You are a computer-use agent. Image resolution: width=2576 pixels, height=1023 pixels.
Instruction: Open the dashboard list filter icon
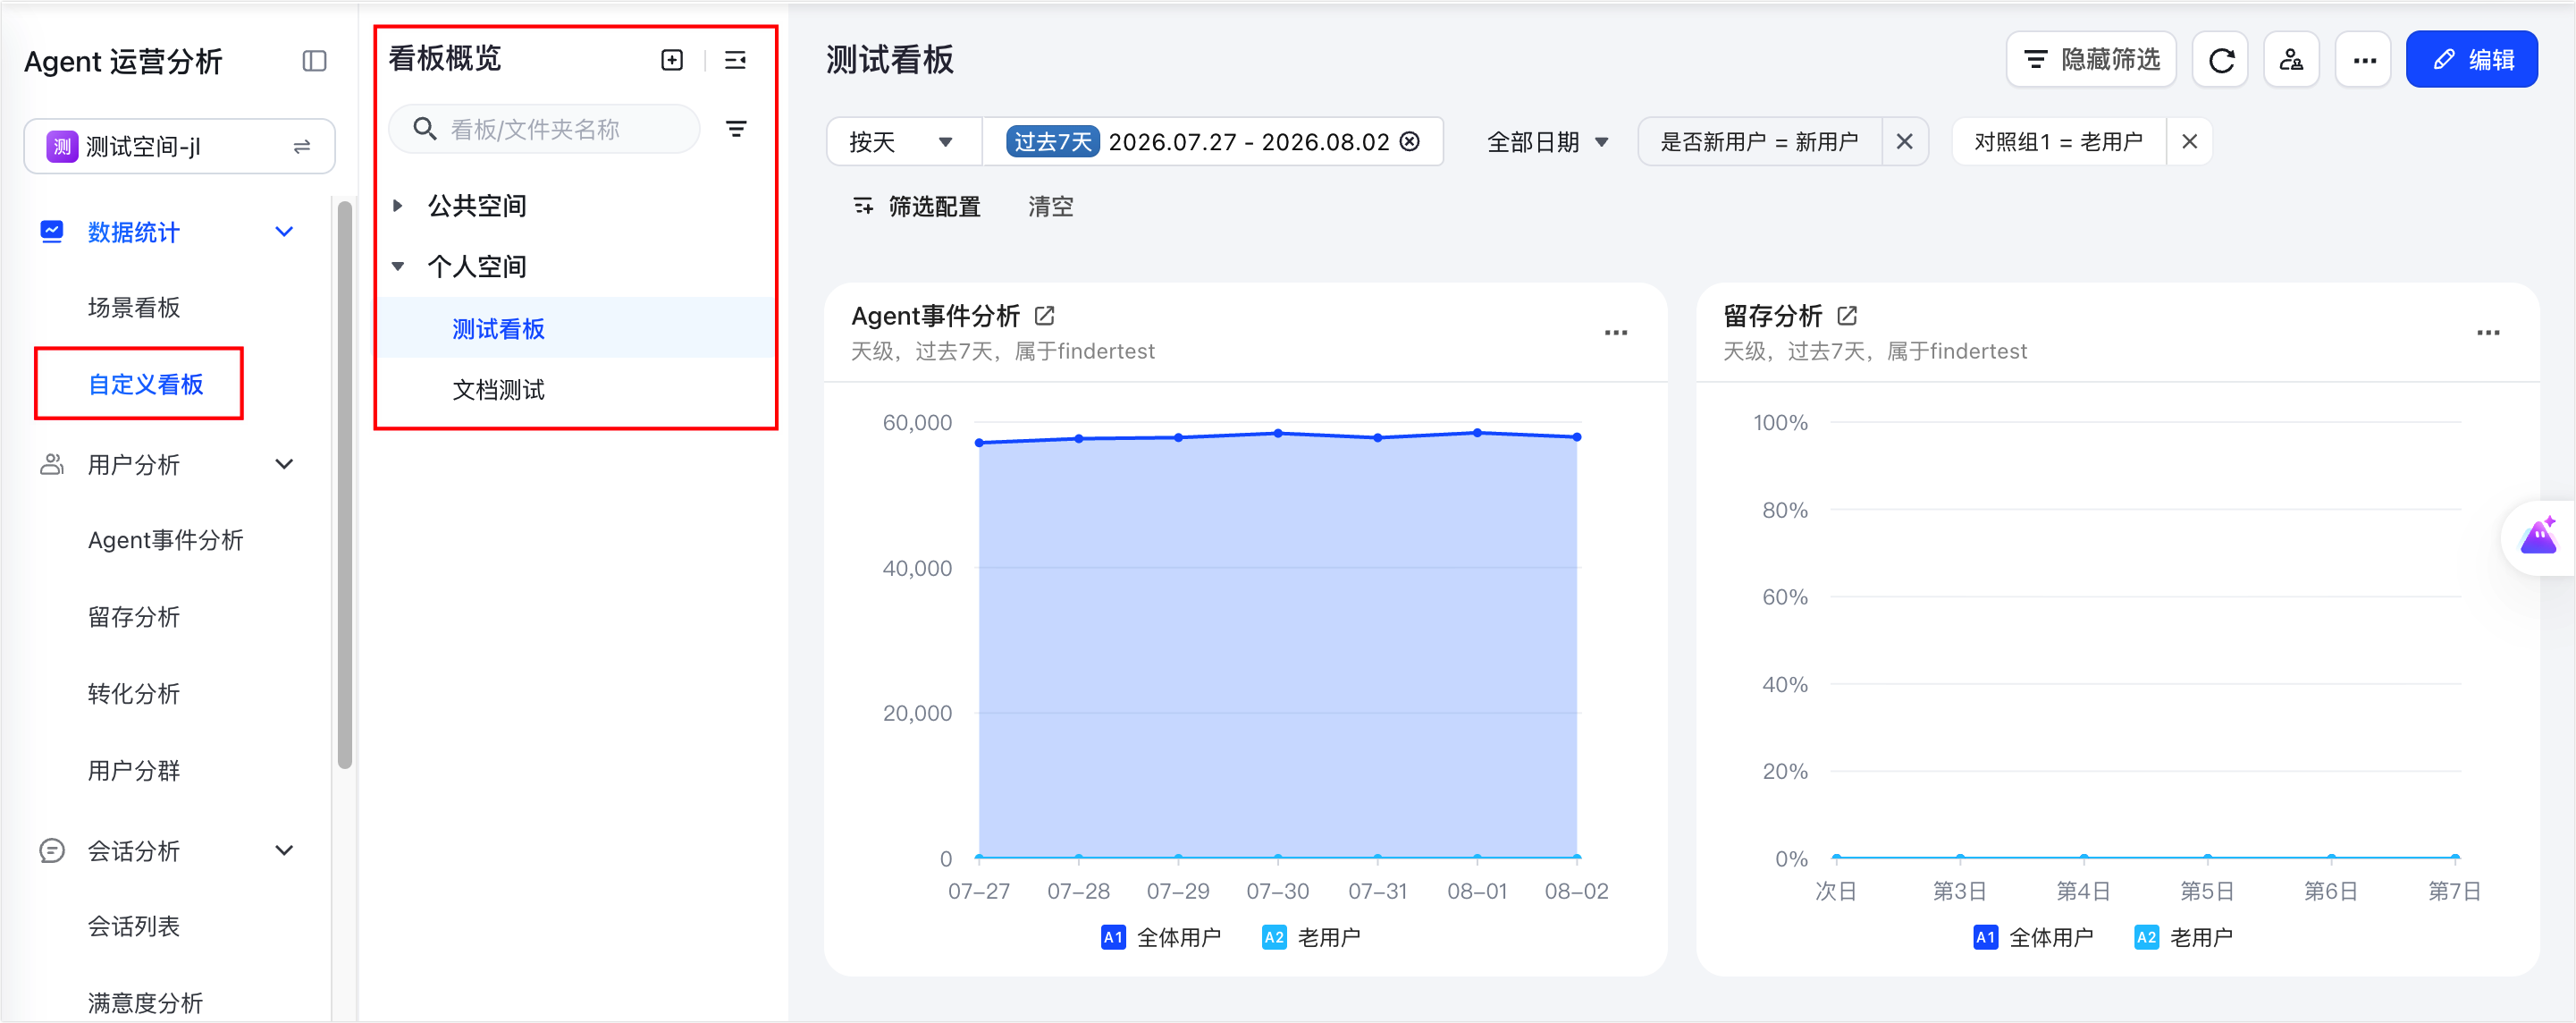736,129
